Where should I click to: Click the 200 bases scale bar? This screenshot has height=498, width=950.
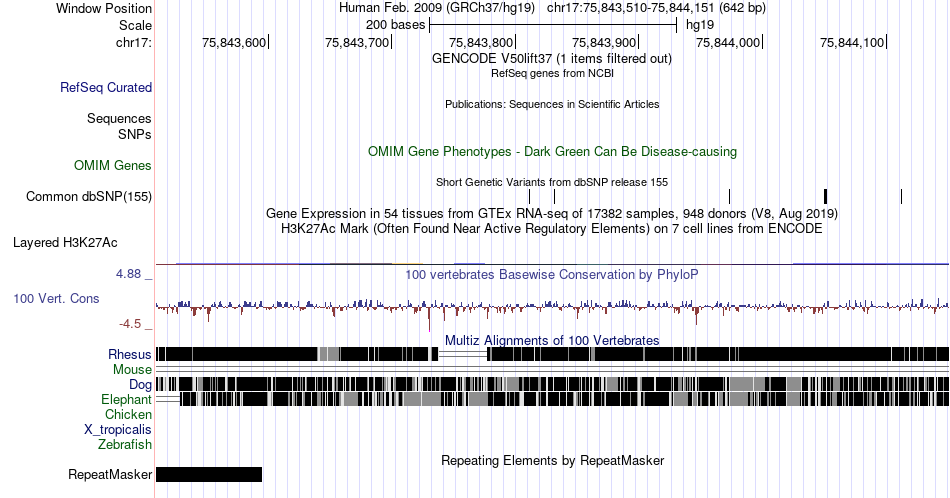553,25
